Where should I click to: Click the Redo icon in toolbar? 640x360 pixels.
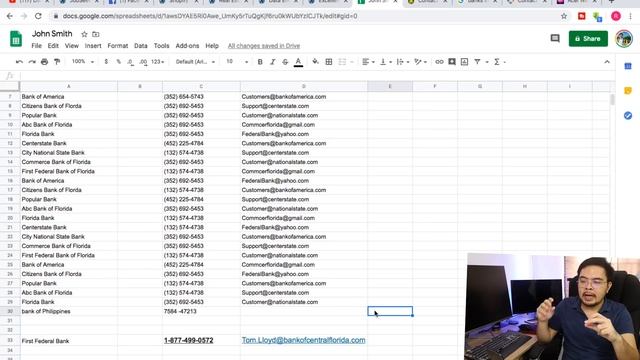[32, 62]
